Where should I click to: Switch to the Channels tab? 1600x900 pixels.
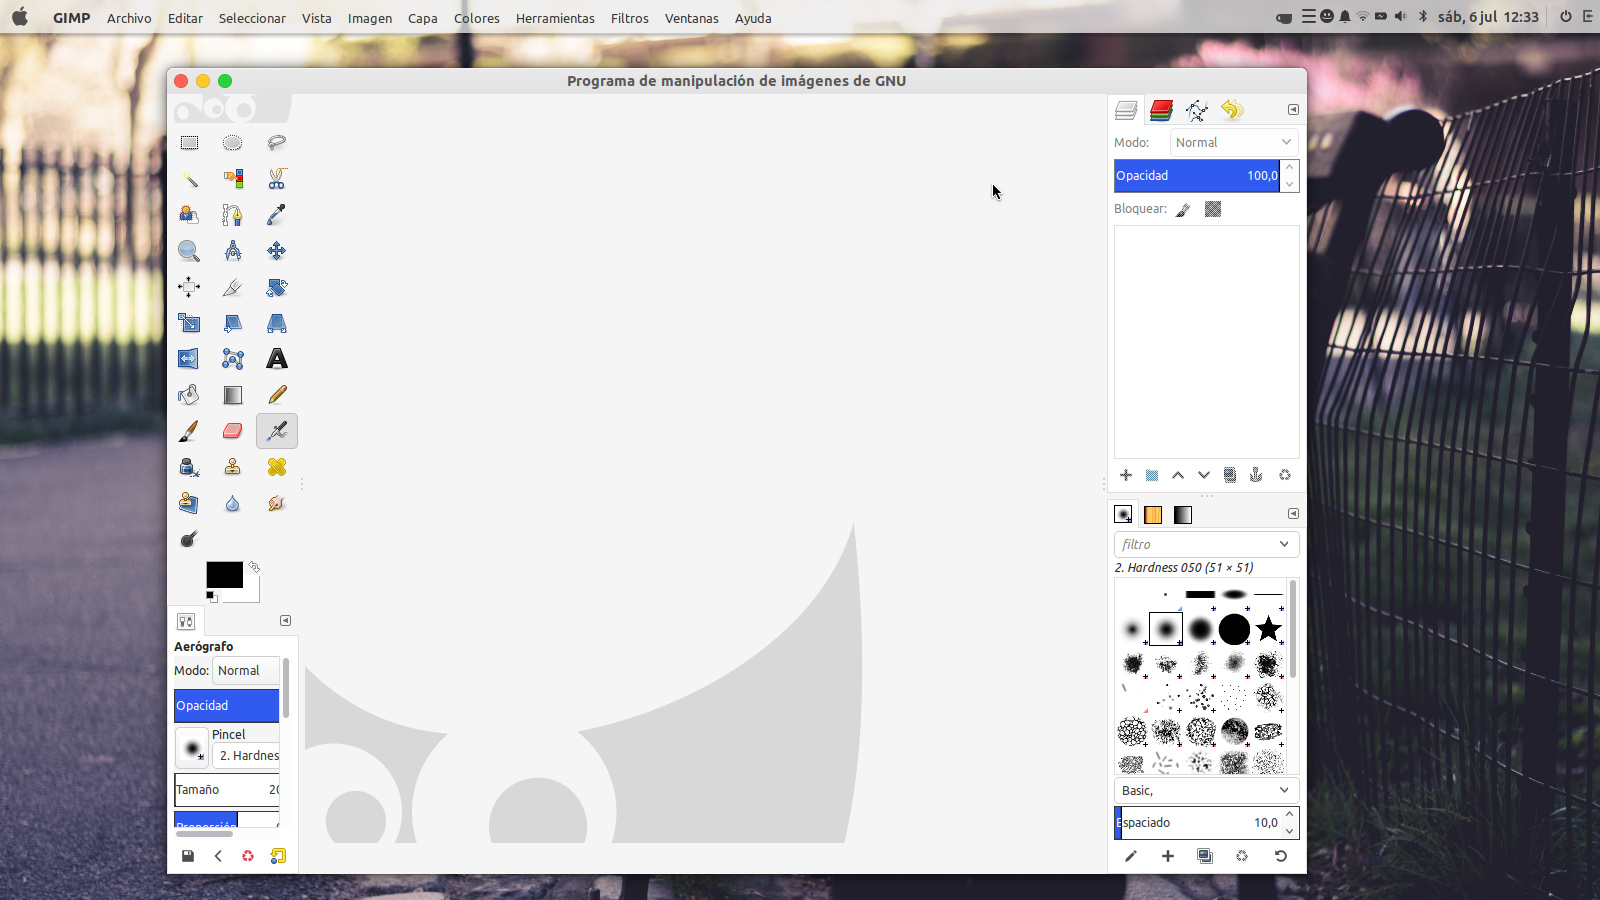click(1161, 110)
